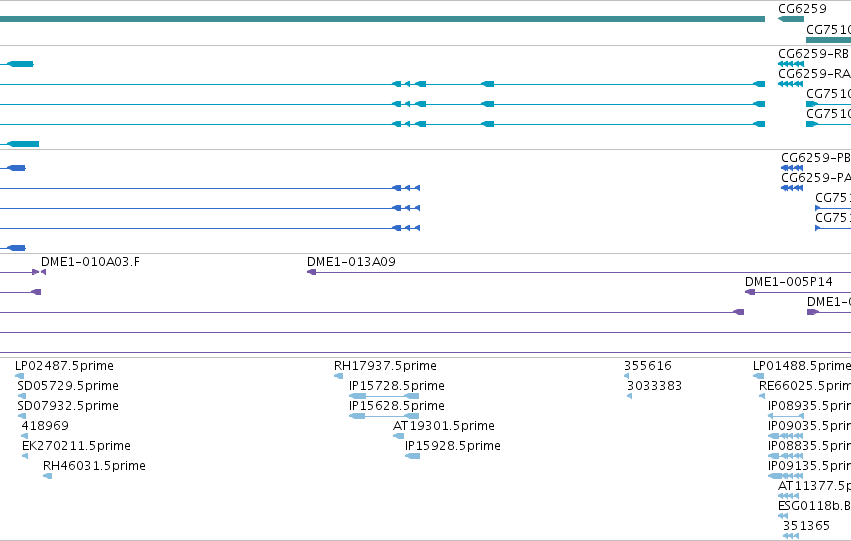Click the LP02487.5prime feature glyph
The image size is (851, 541).
[x=20, y=376]
